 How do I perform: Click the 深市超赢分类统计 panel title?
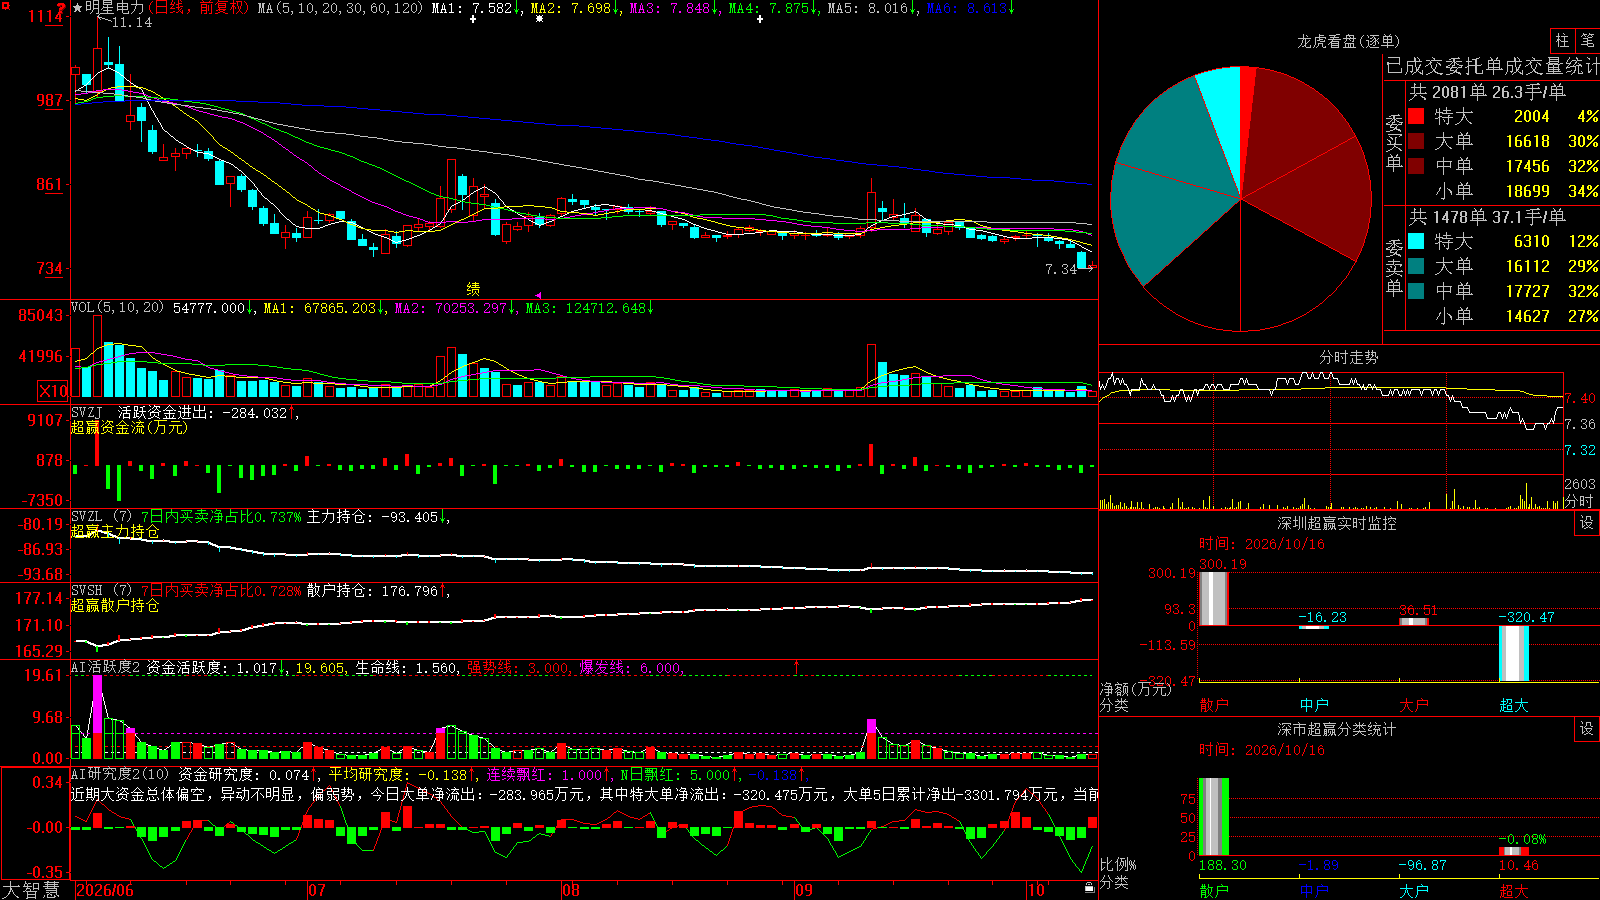(x=1337, y=729)
